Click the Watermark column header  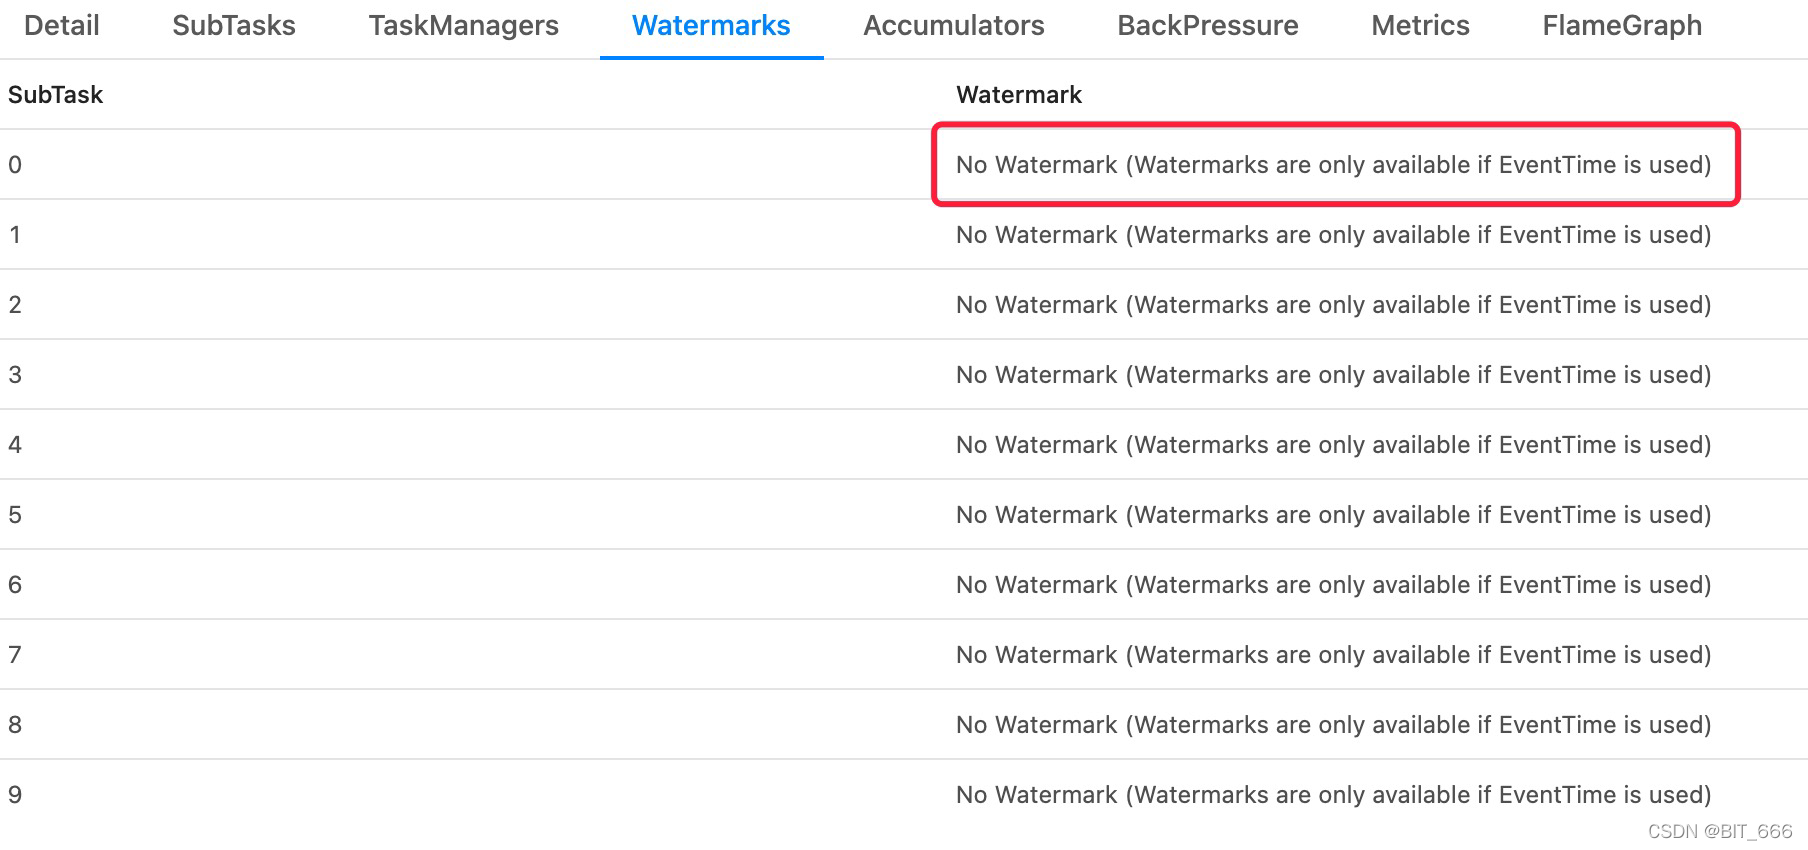[1018, 95]
